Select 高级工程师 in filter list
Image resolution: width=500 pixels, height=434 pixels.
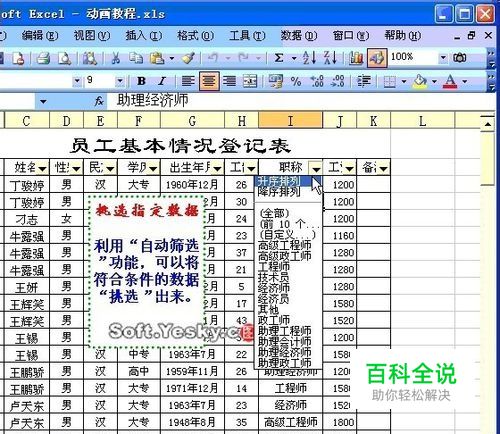[288, 245]
